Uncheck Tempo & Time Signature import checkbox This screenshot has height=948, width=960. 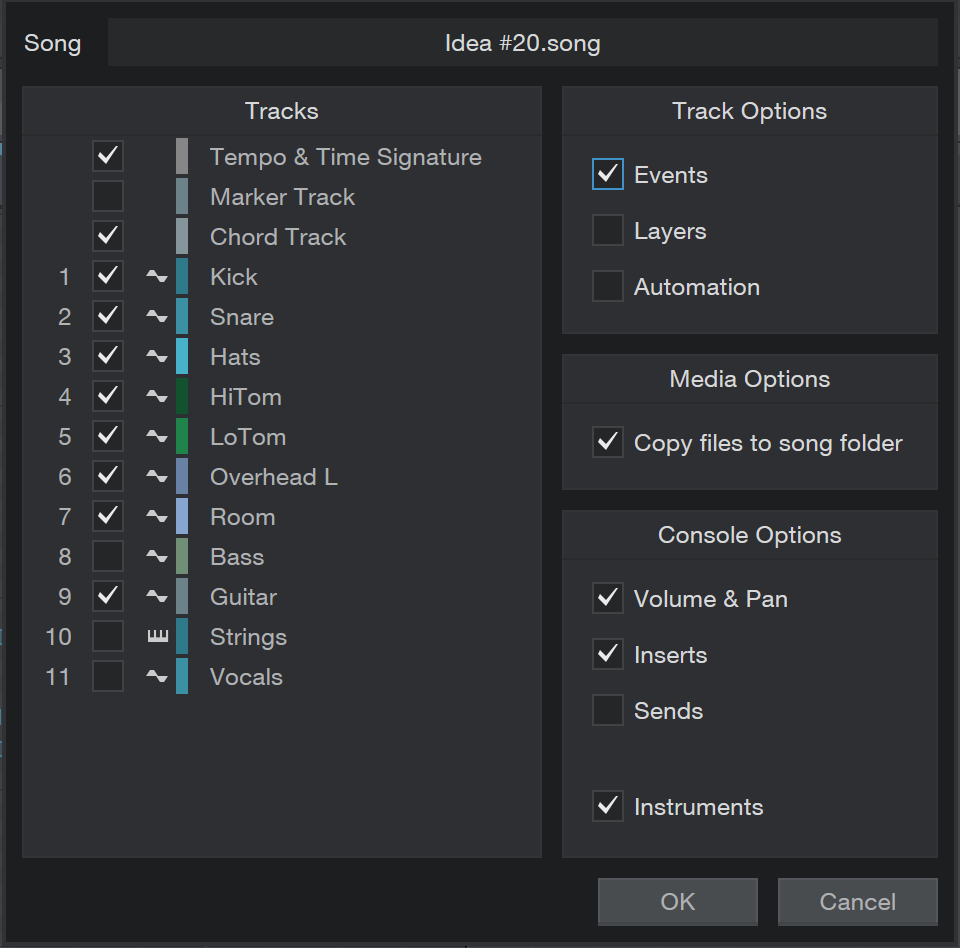(108, 156)
